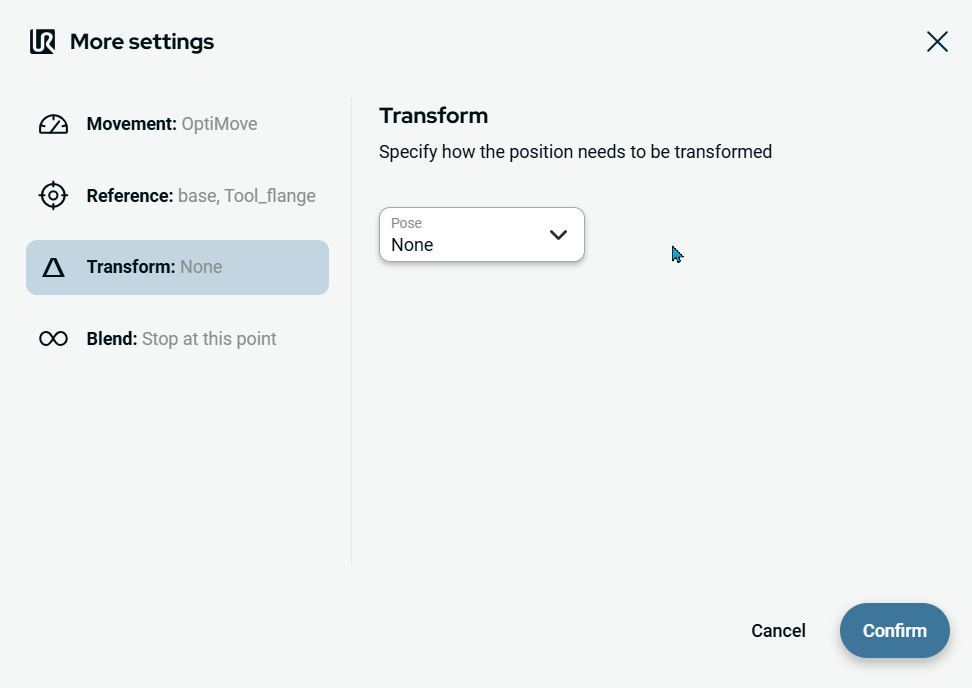Click the None value in the Pose box

point(412,245)
